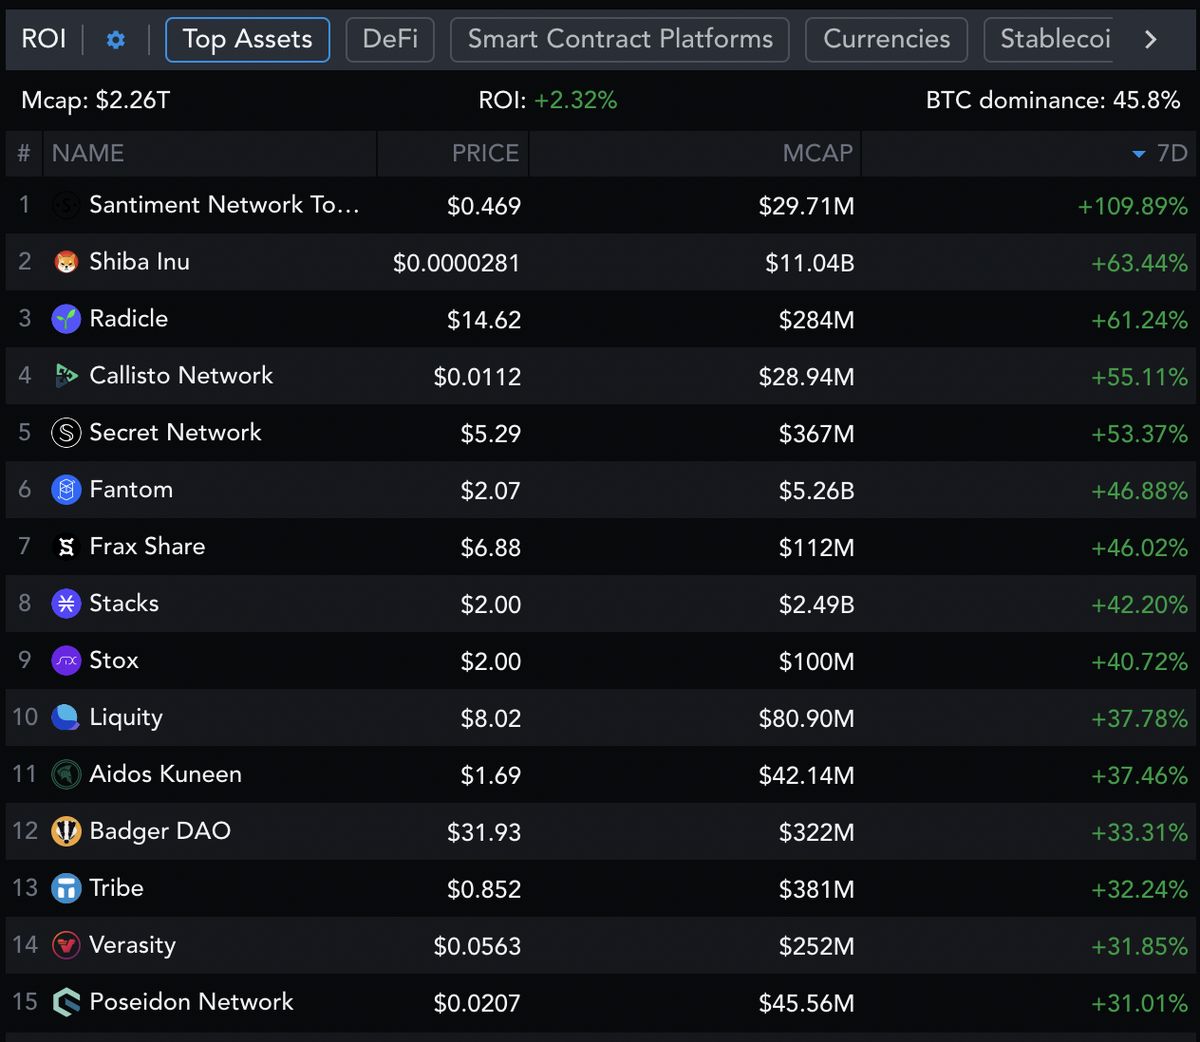
Task: Open the Liquity asset link
Action: 126,718
